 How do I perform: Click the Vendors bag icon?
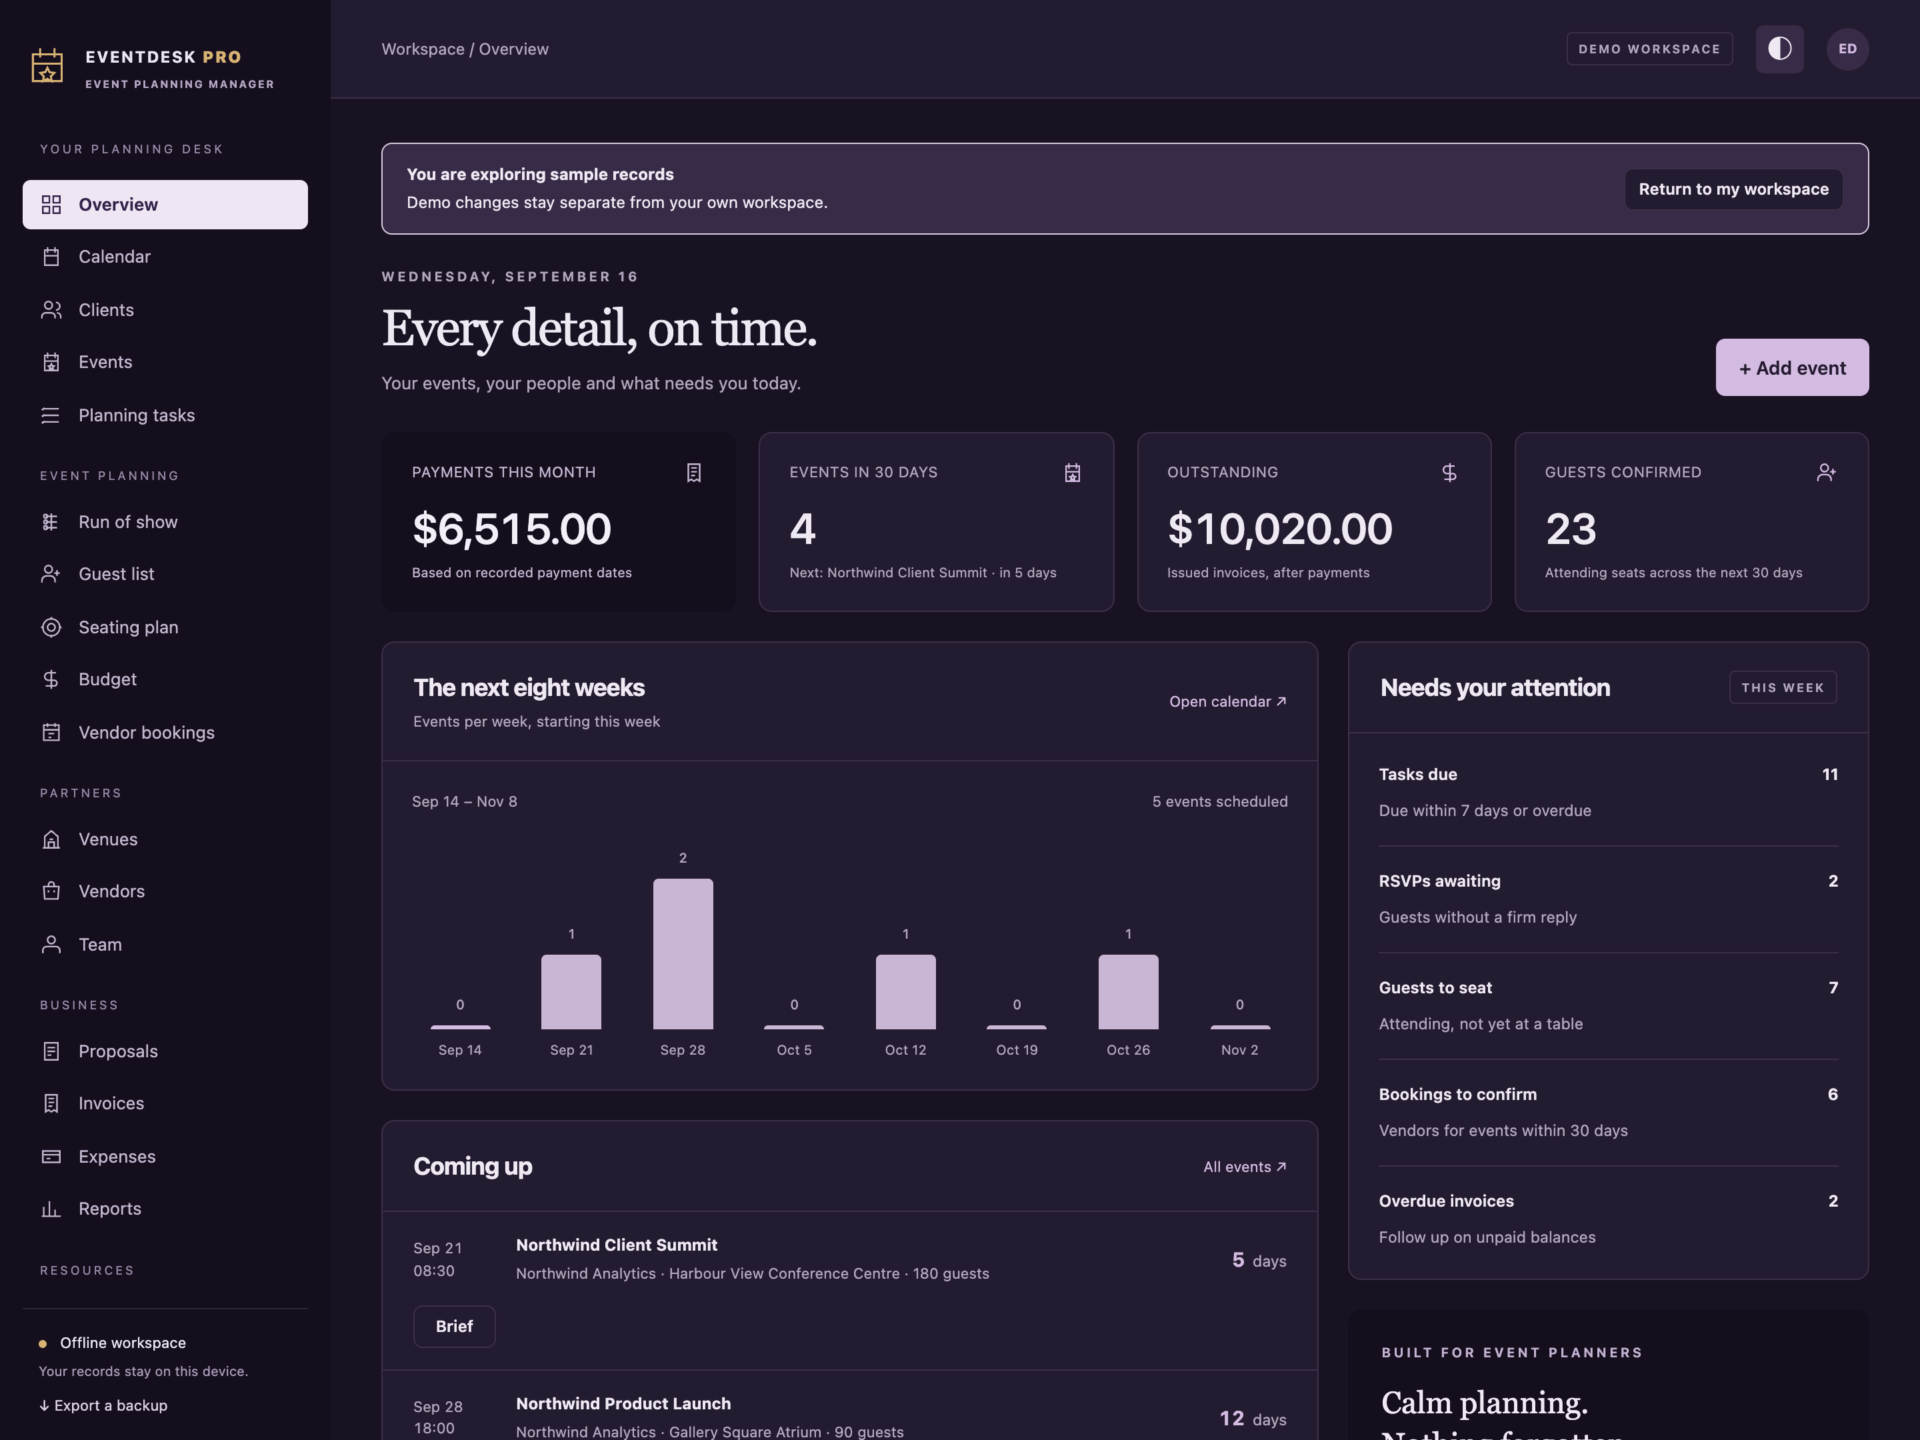point(51,891)
